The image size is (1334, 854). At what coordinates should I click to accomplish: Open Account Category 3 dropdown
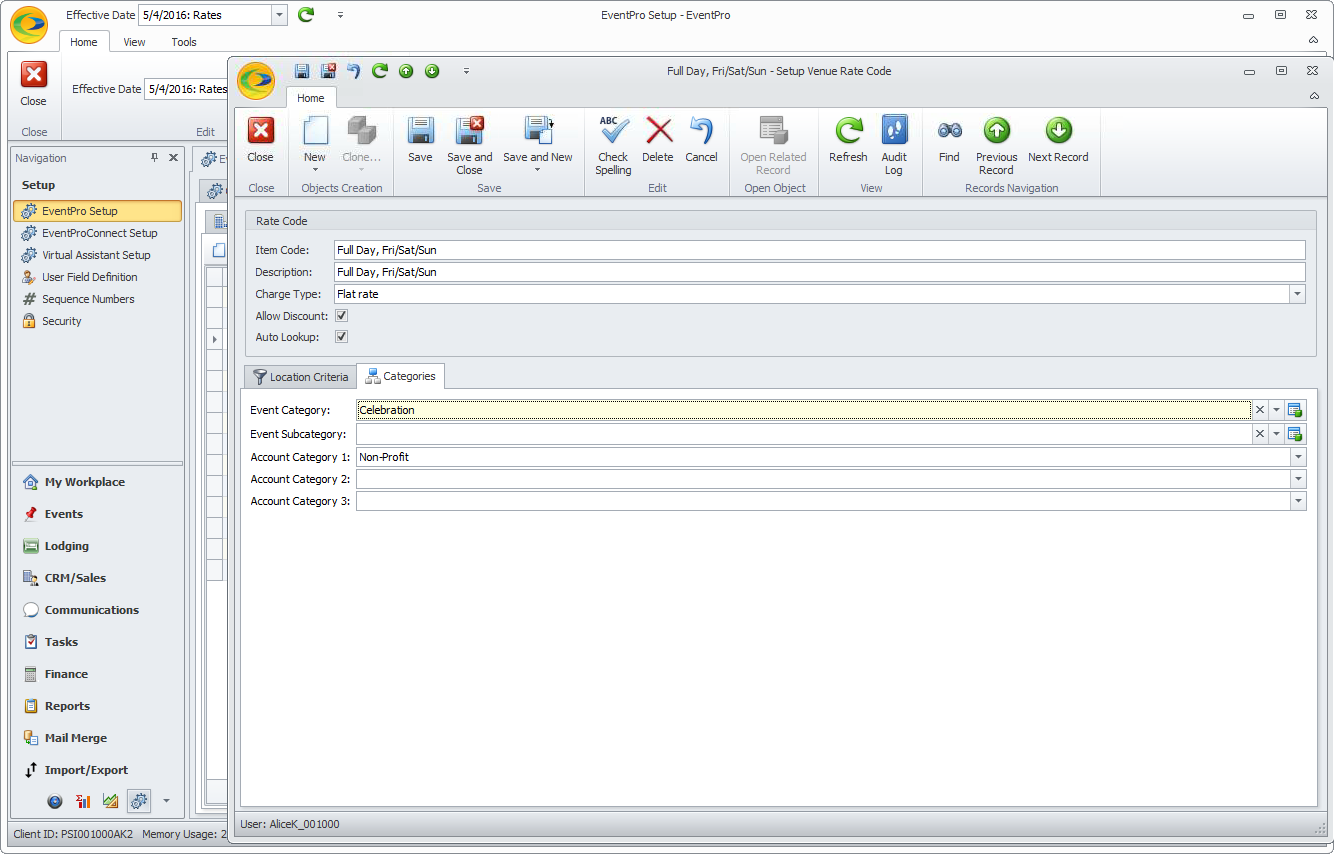(1298, 501)
